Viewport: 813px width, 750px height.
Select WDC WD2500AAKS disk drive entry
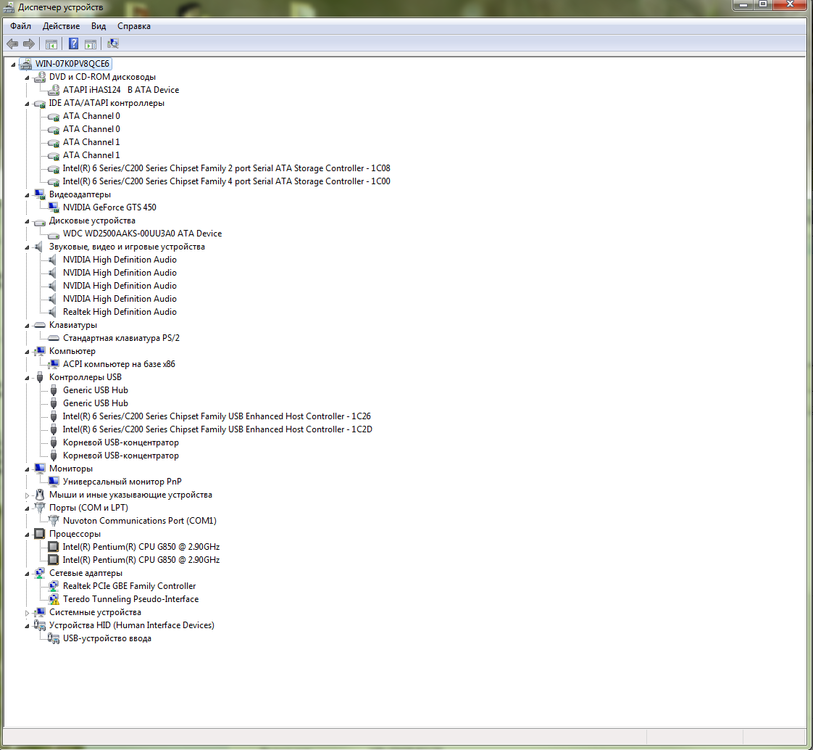tap(142, 233)
